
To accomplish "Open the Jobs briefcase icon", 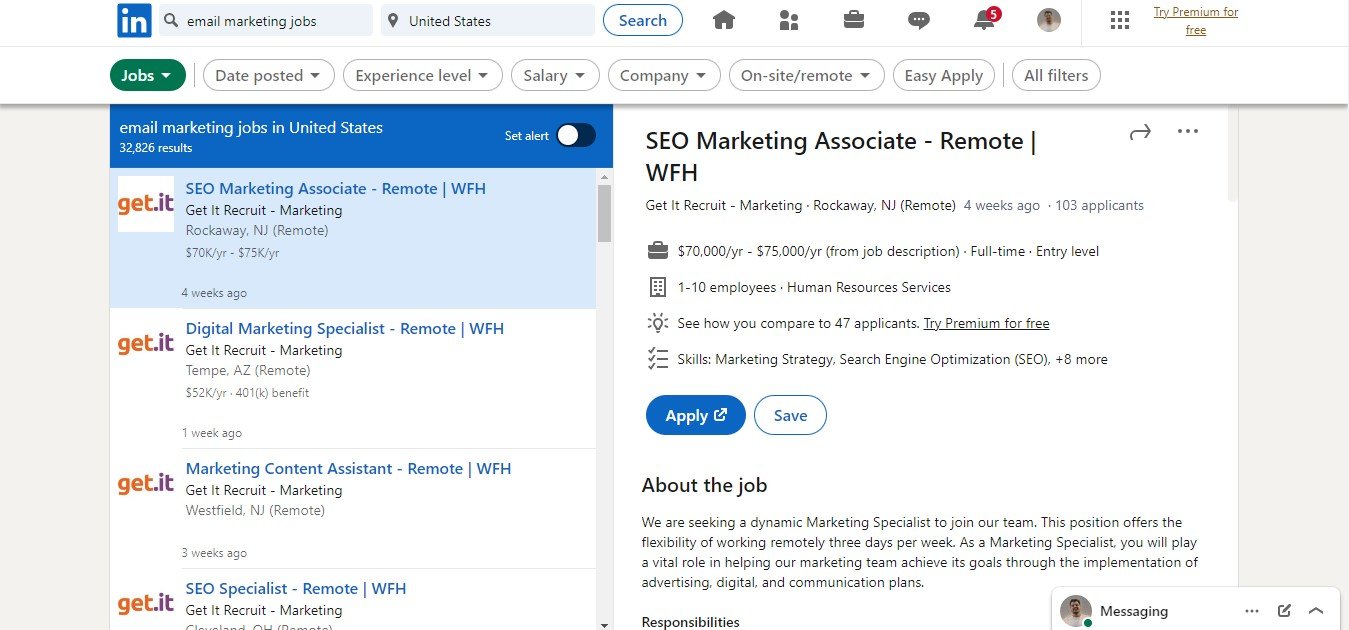I will [x=854, y=20].
